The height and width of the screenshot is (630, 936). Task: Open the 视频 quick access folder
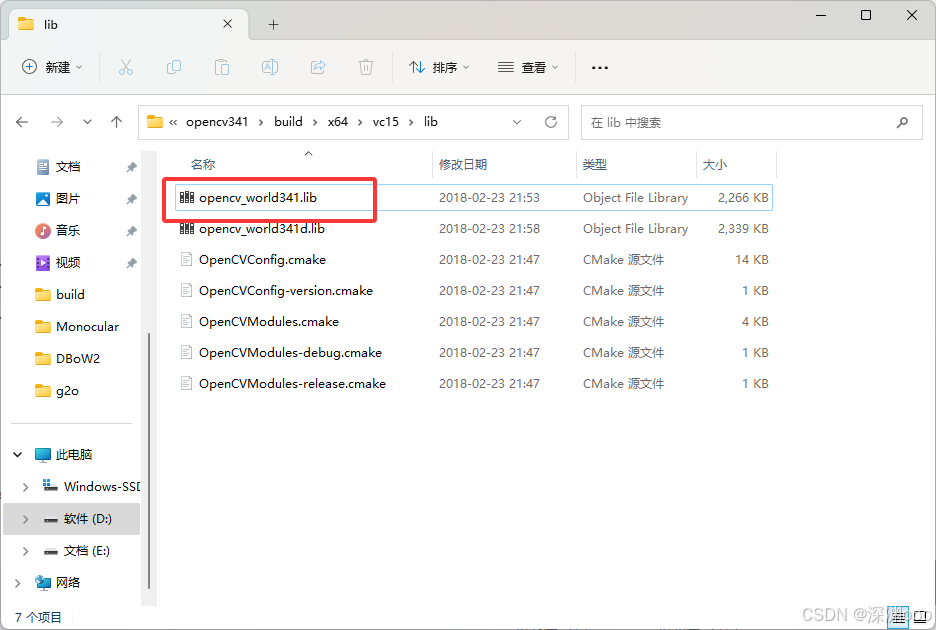[x=58, y=263]
